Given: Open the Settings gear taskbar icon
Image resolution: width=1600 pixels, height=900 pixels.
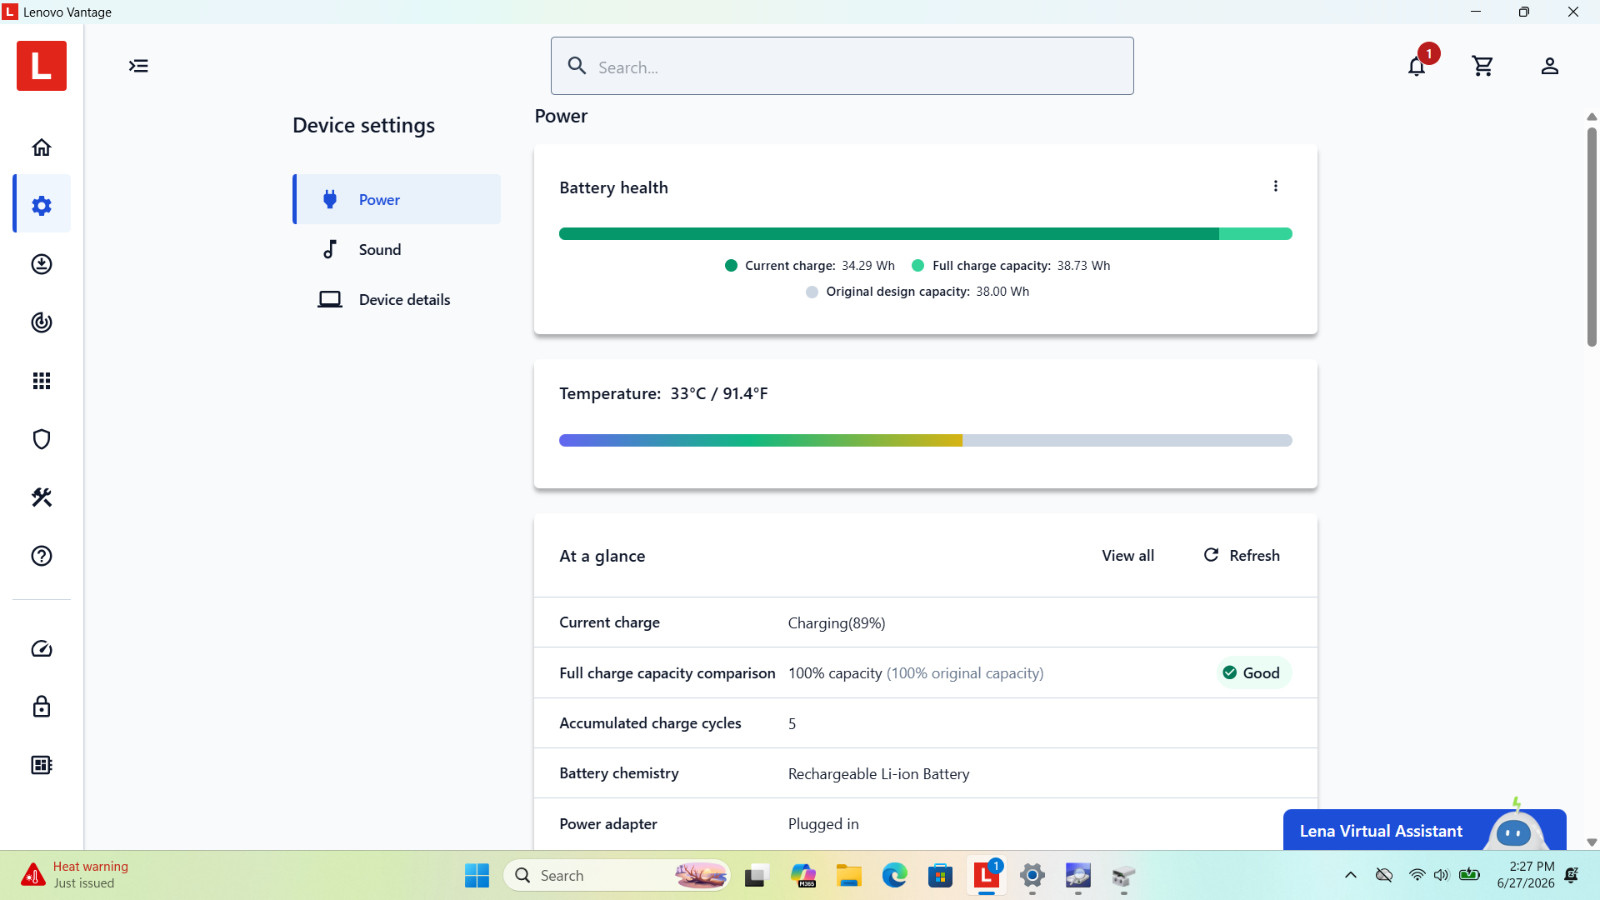Looking at the screenshot, I should pos(1032,876).
